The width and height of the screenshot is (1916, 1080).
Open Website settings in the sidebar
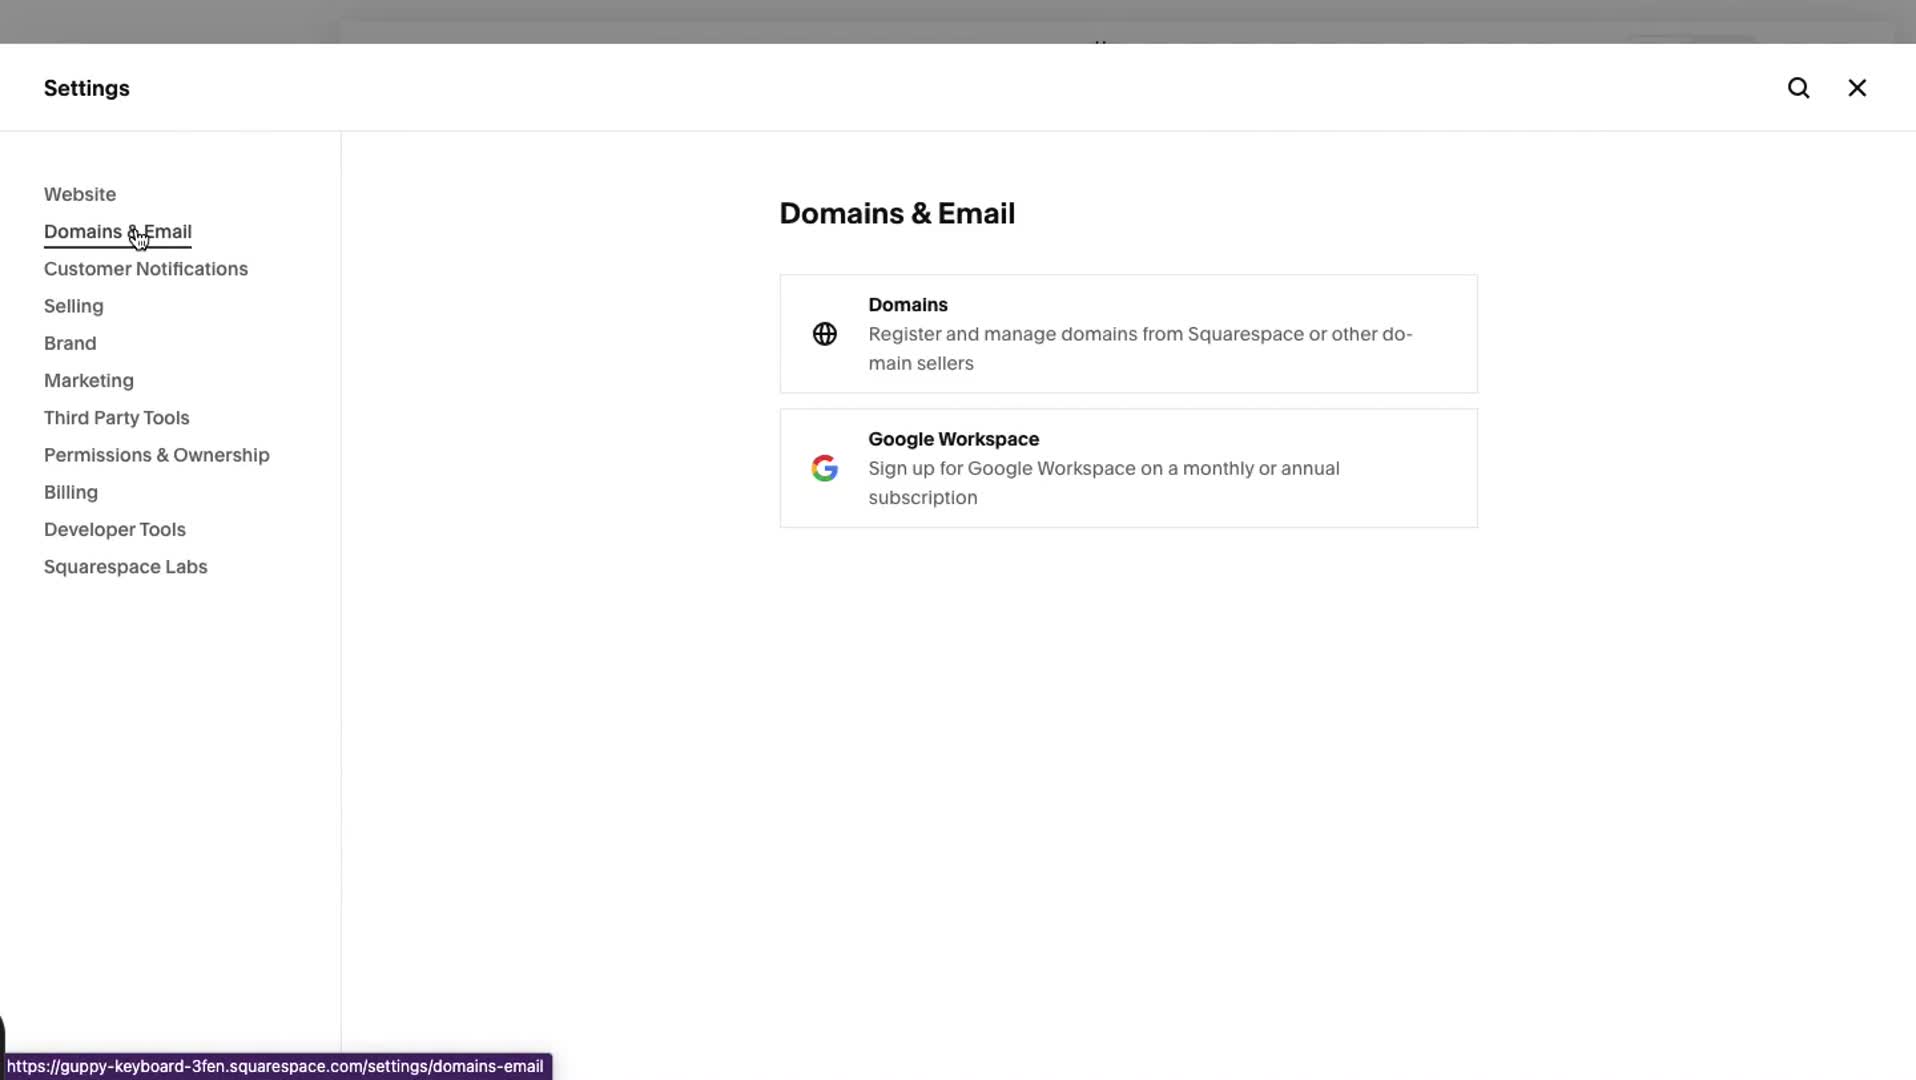click(x=80, y=194)
